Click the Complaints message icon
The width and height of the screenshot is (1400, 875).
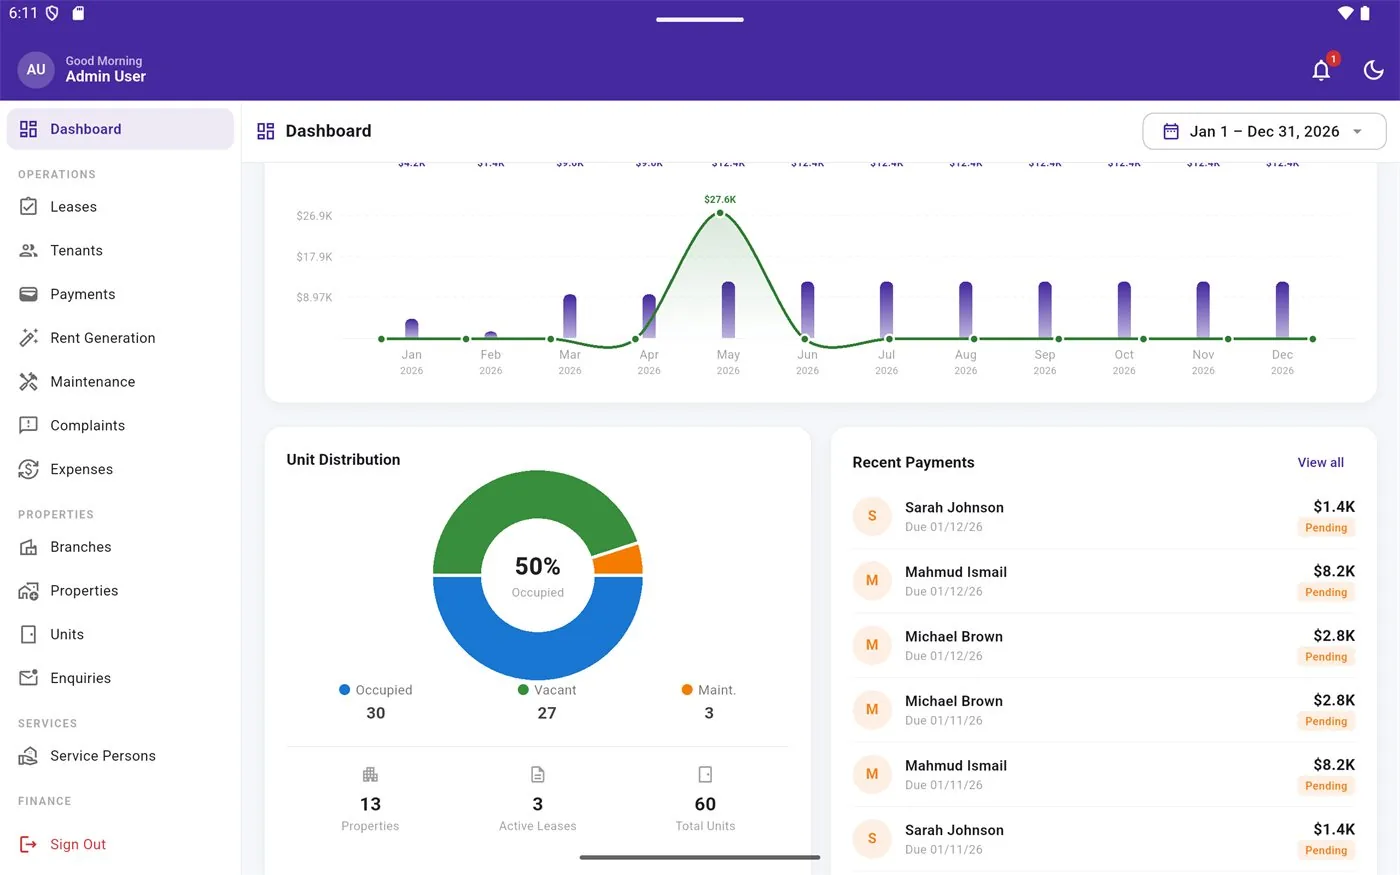tap(29, 426)
